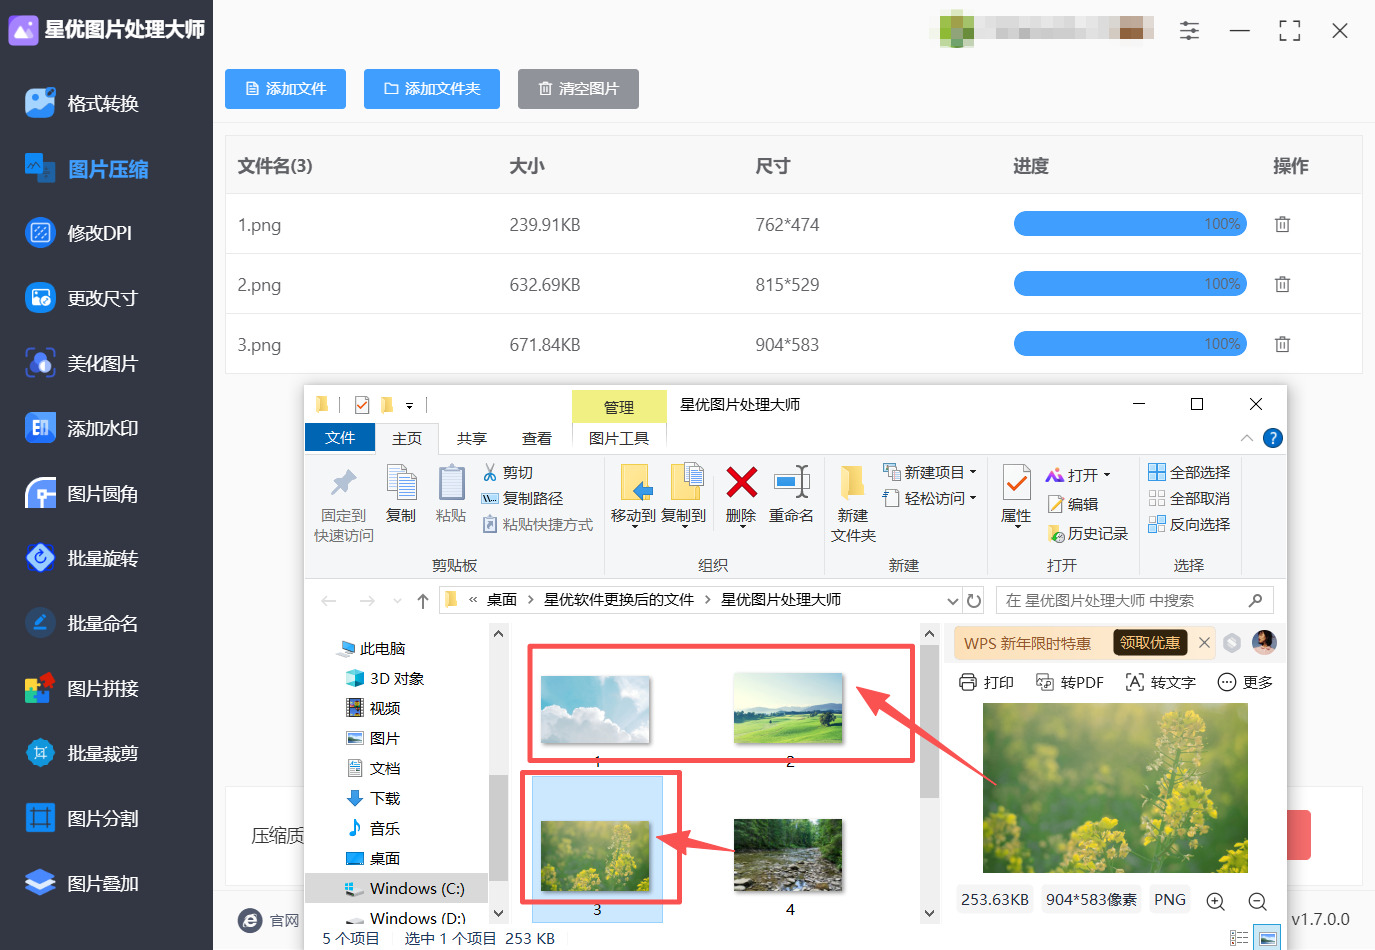Screen dimensions: 1375x950
Task: Go up one folder level in Explorer
Action: [423, 601]
